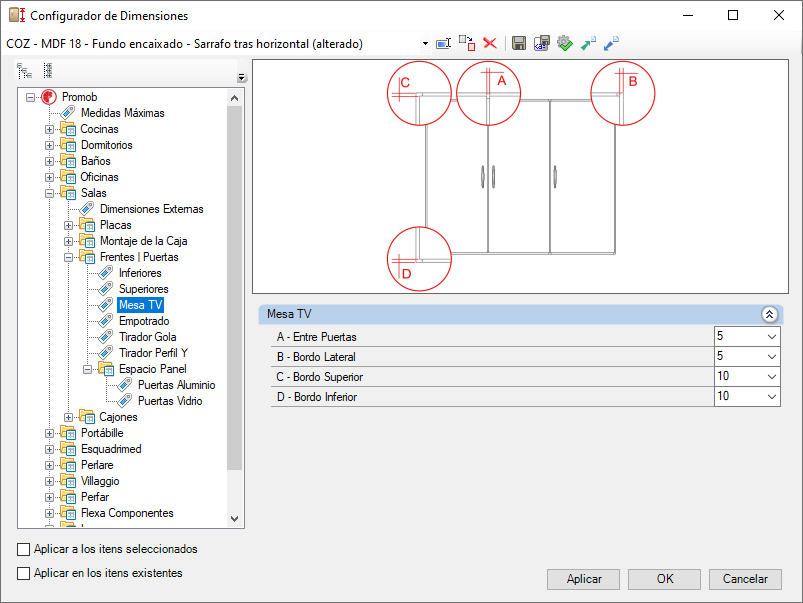Viewport: 803px width, 603px height.
Task: Collapse the Frentes | Puertas node
Action: point(68,257)
